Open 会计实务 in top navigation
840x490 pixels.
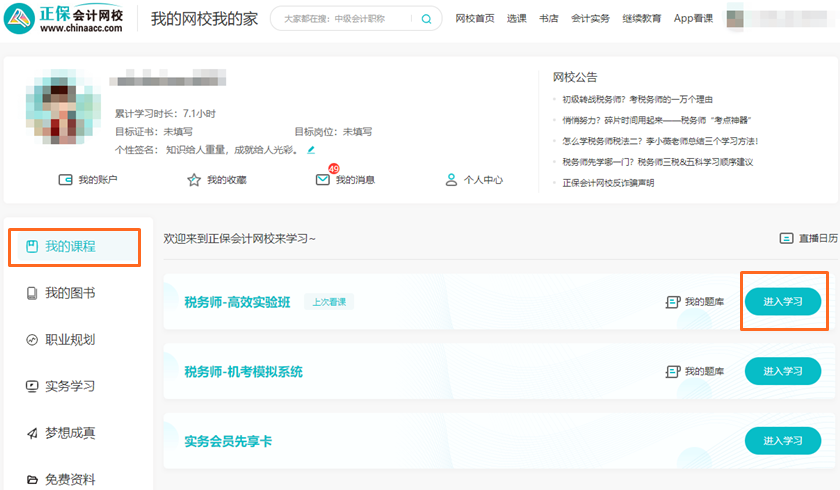point(590,19)
